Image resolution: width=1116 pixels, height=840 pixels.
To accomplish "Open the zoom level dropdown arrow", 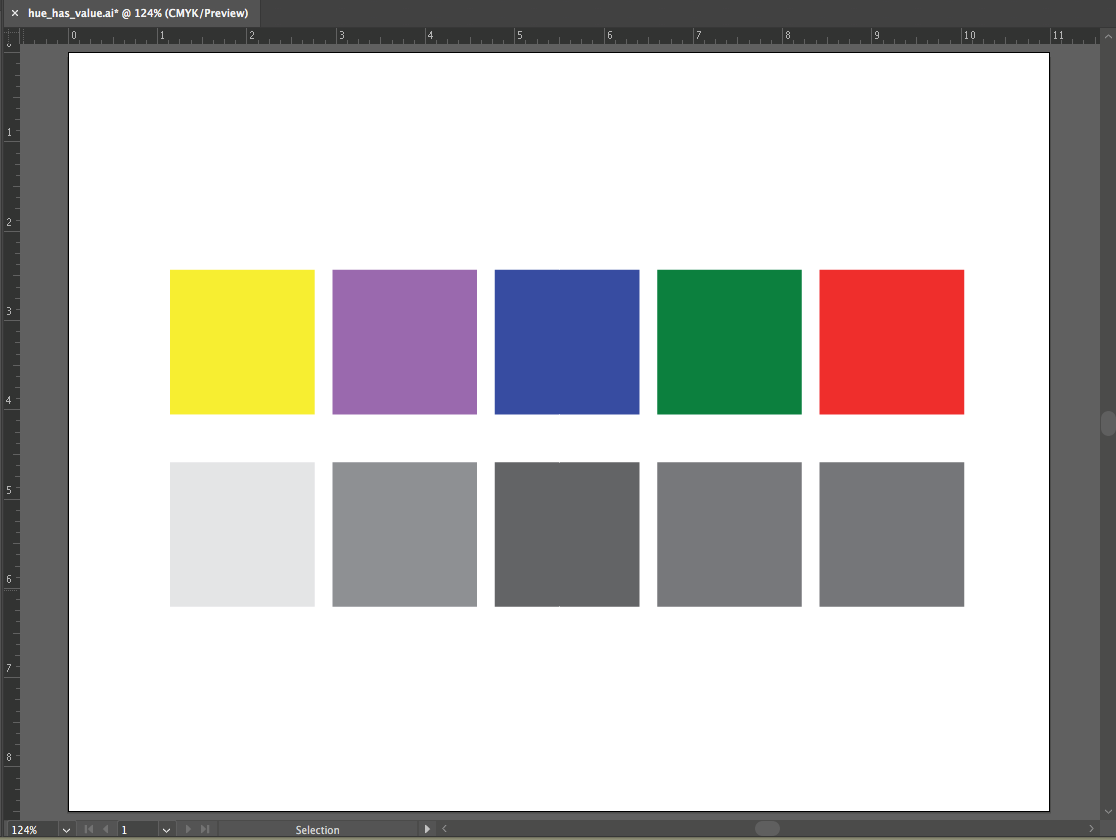I will tap(66, 829).
